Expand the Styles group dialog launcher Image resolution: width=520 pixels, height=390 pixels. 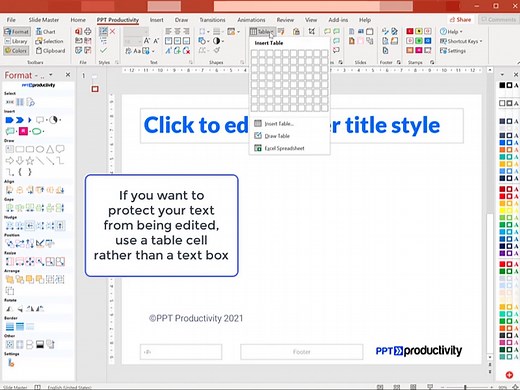pyautogui.click(x=117, y=62)
